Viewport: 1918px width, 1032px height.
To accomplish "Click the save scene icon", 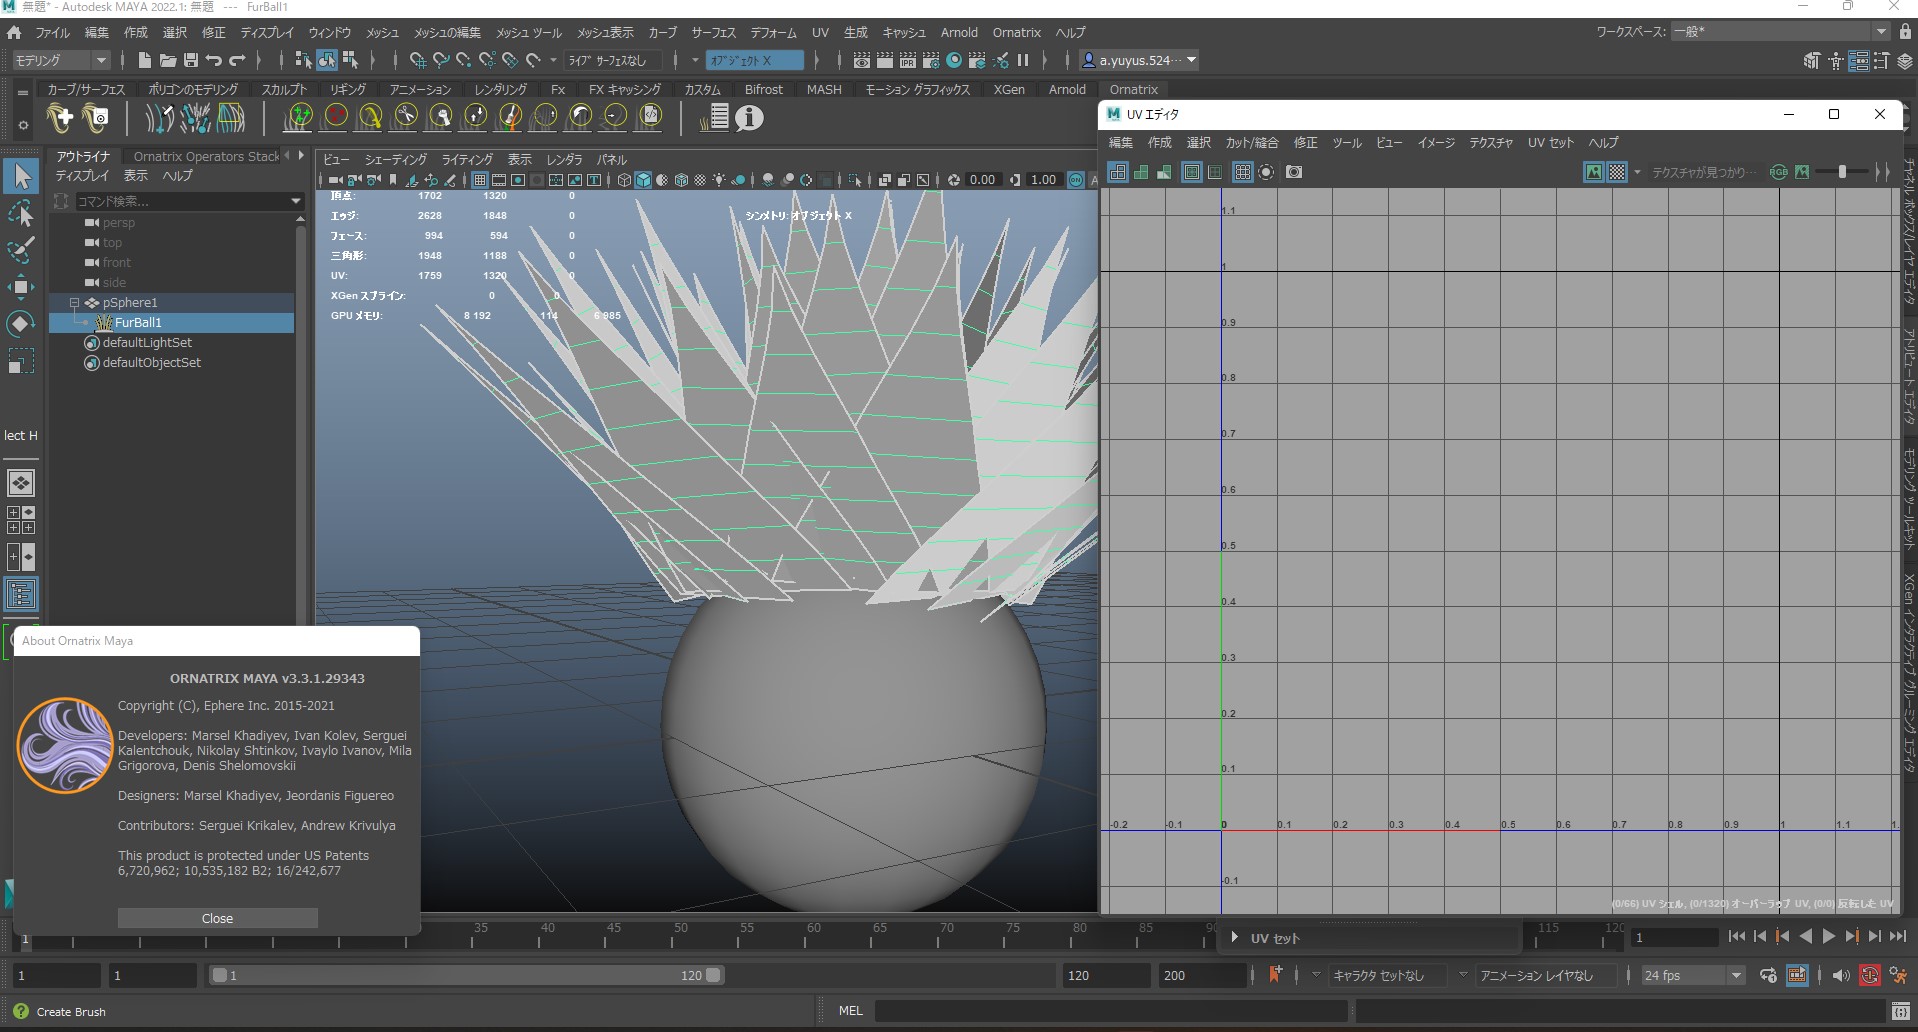I will [191, 61].
